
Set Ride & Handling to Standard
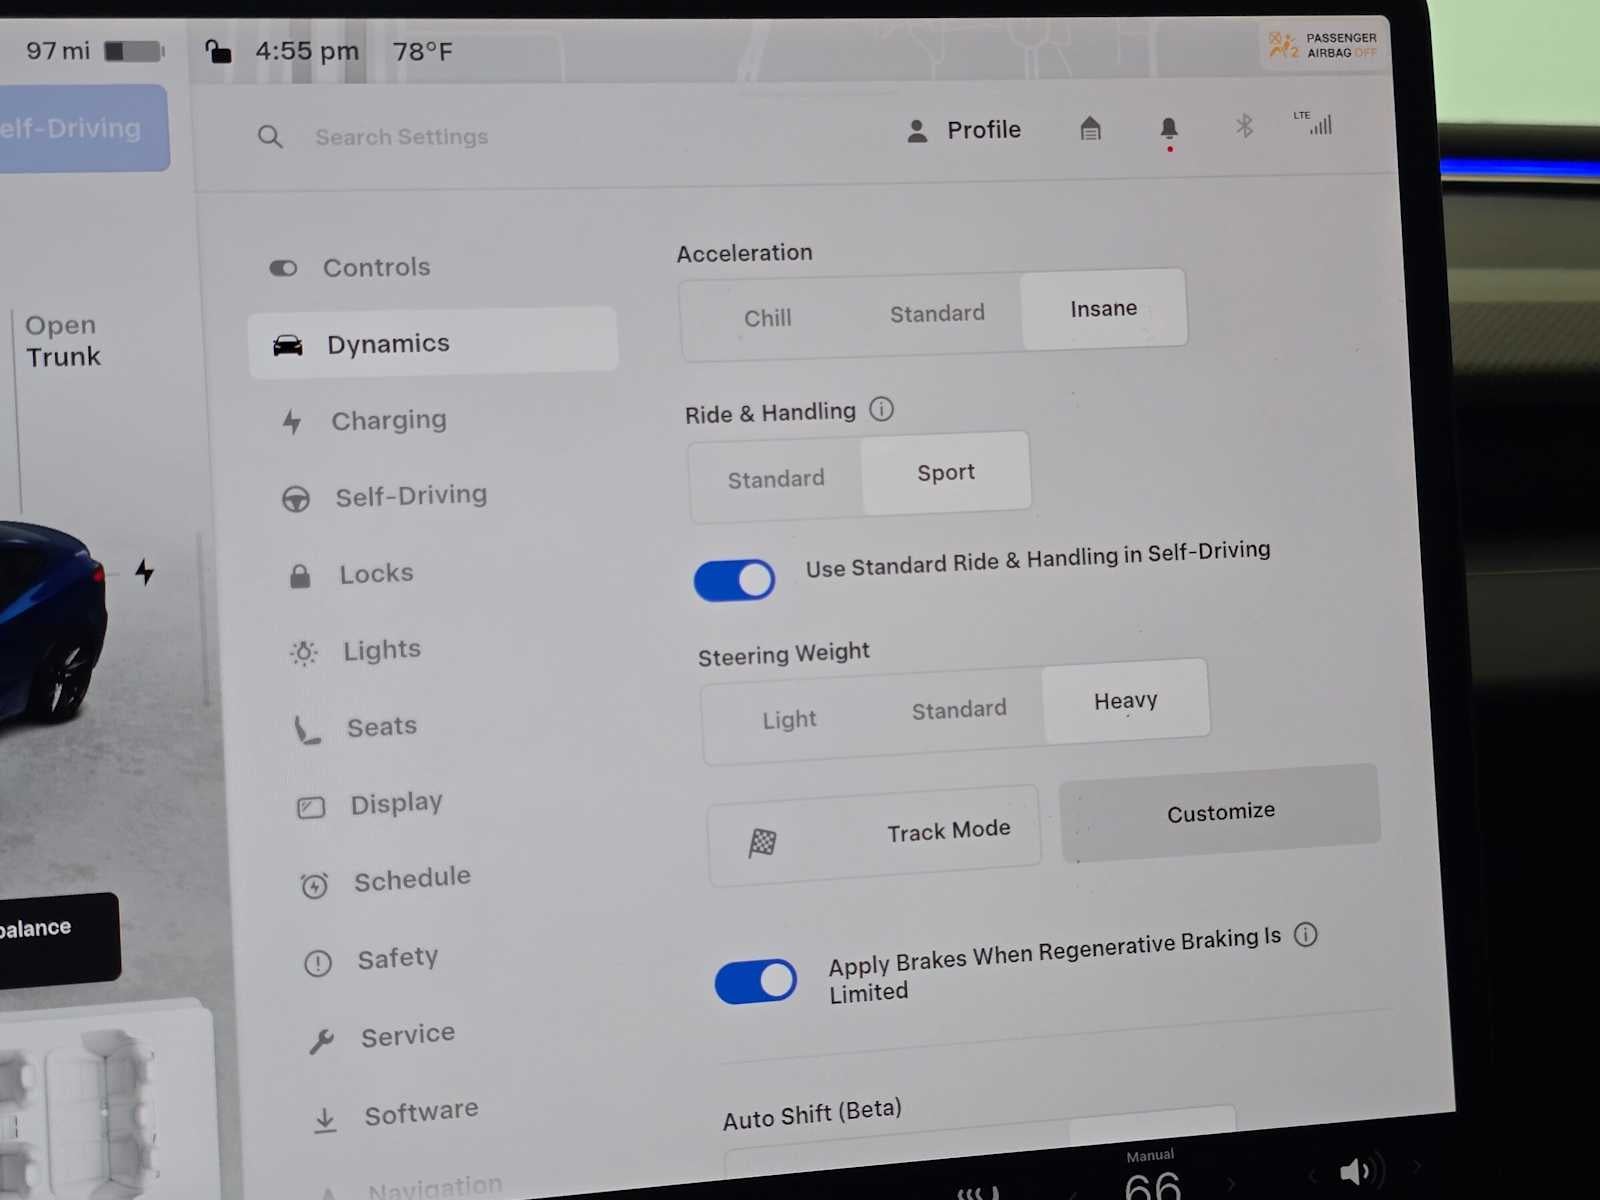pos(776,479)
